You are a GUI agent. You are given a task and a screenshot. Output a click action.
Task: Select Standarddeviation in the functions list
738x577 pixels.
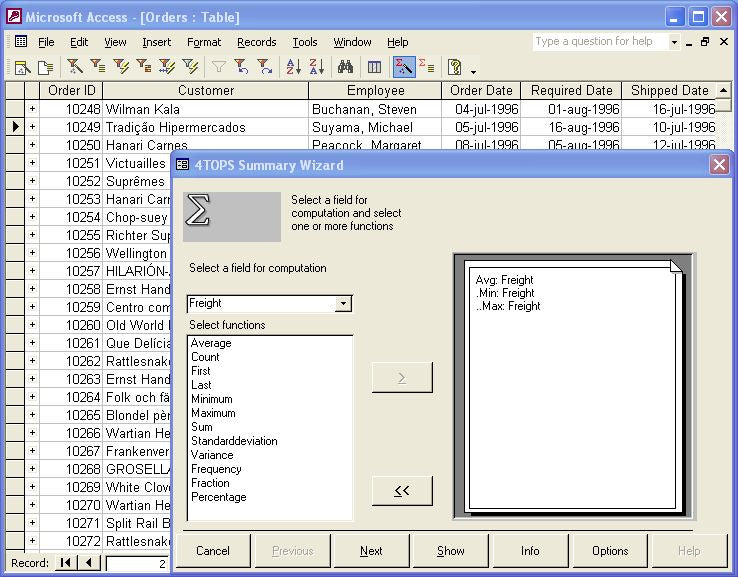[x=234, y=441]
